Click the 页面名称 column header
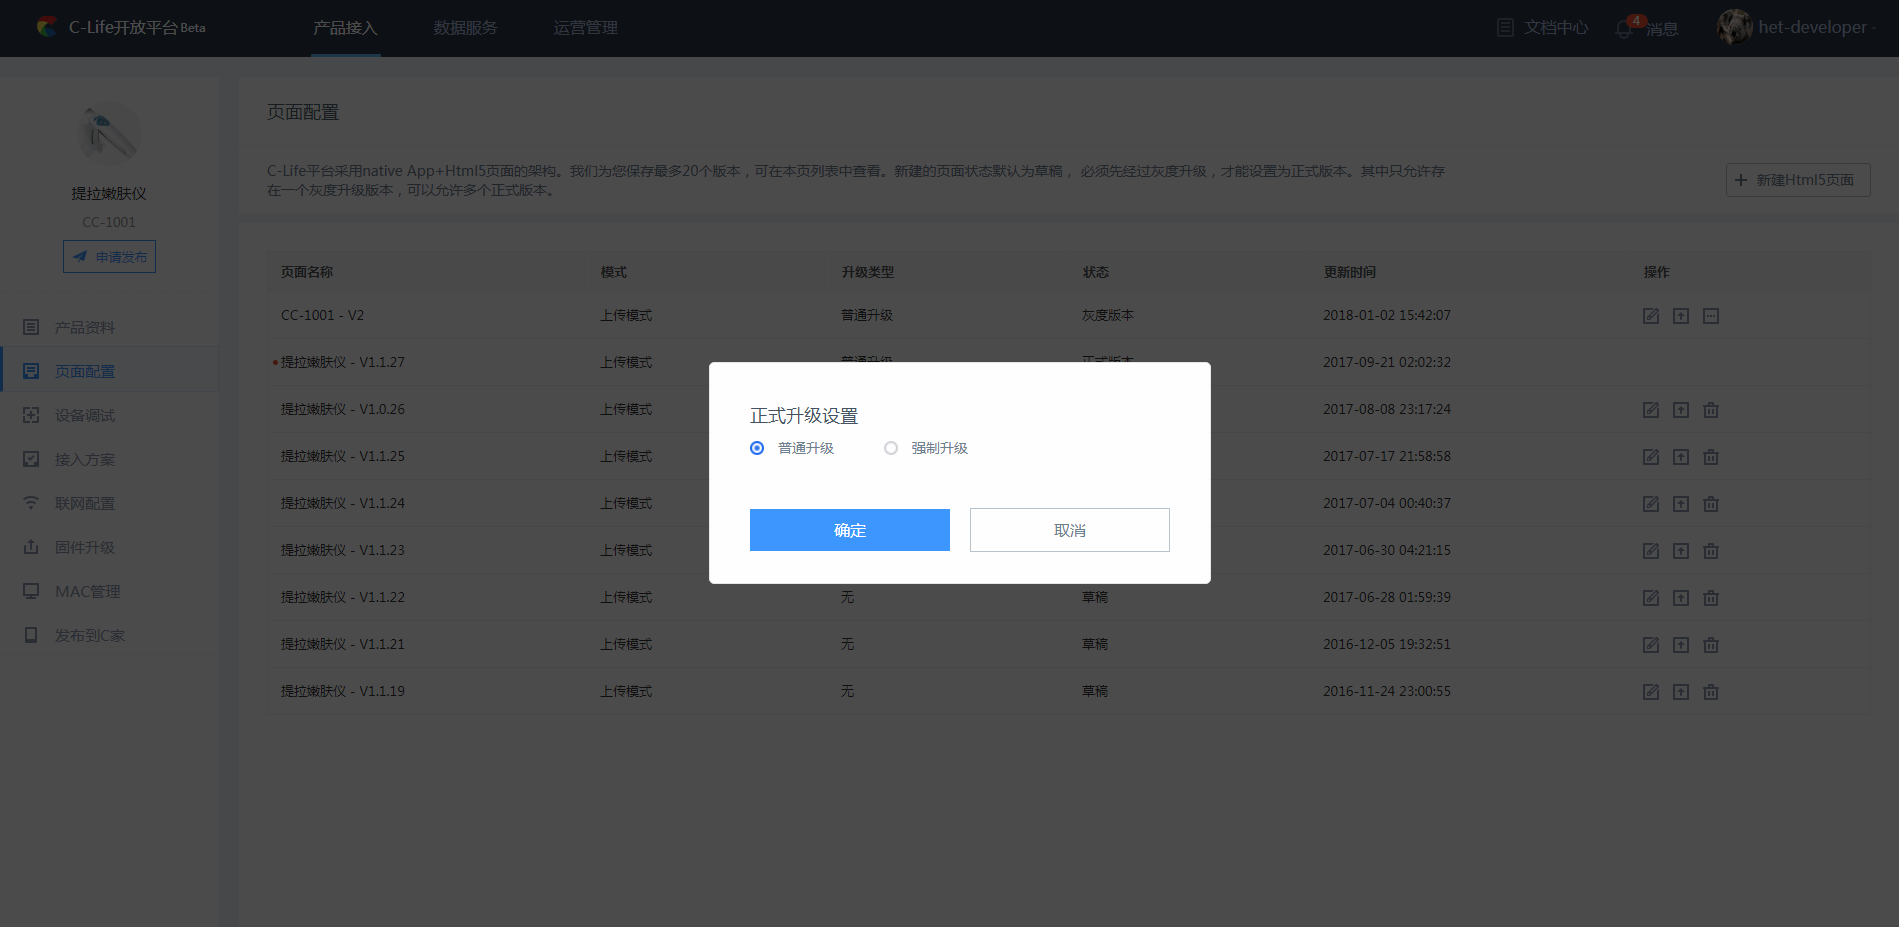 [x=307, y=272]
